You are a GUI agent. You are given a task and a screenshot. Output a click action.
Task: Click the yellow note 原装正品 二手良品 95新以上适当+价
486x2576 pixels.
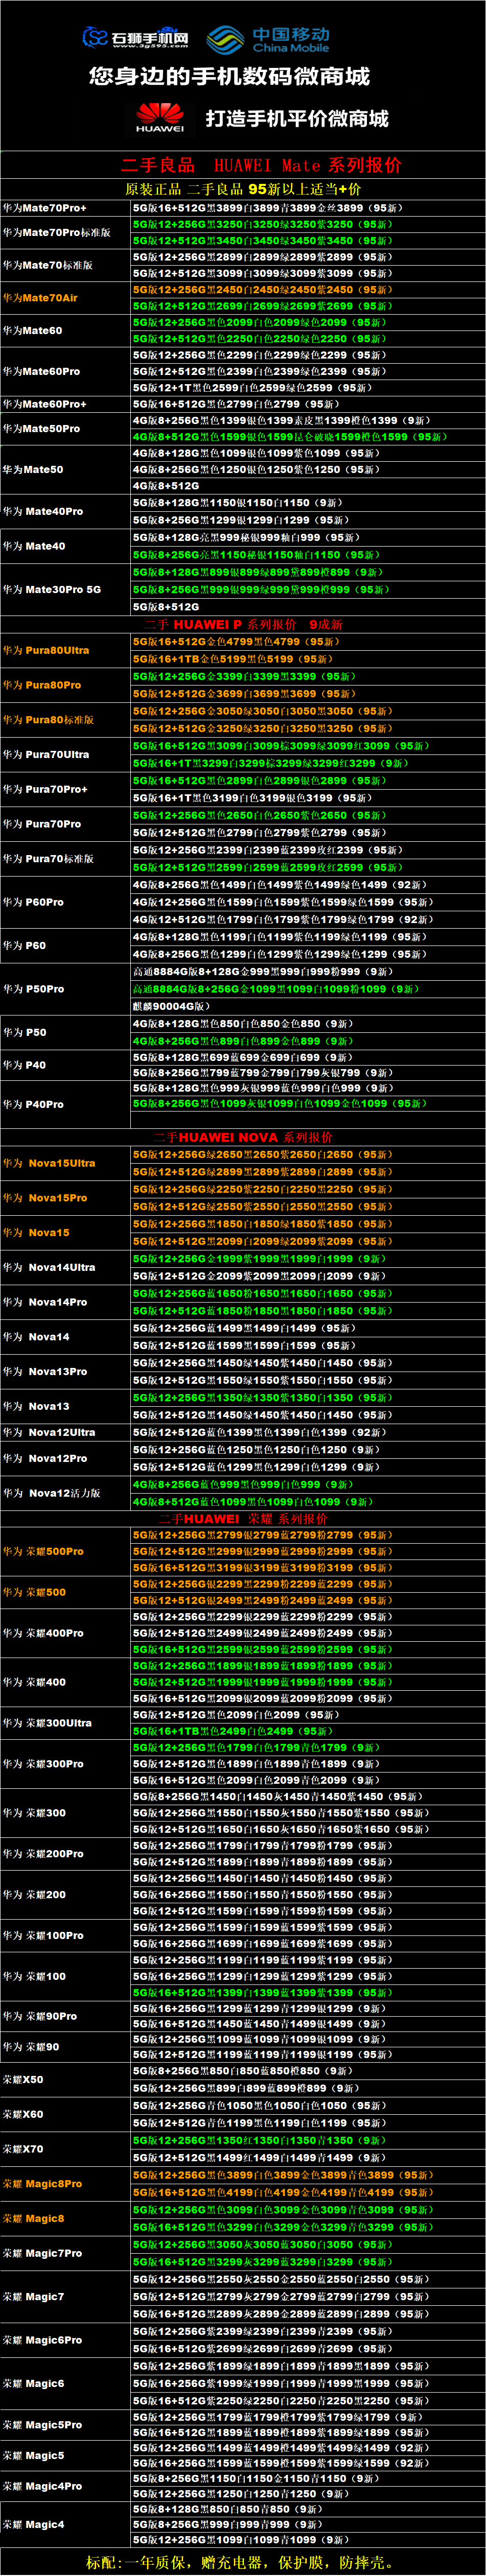pos(243,189)
